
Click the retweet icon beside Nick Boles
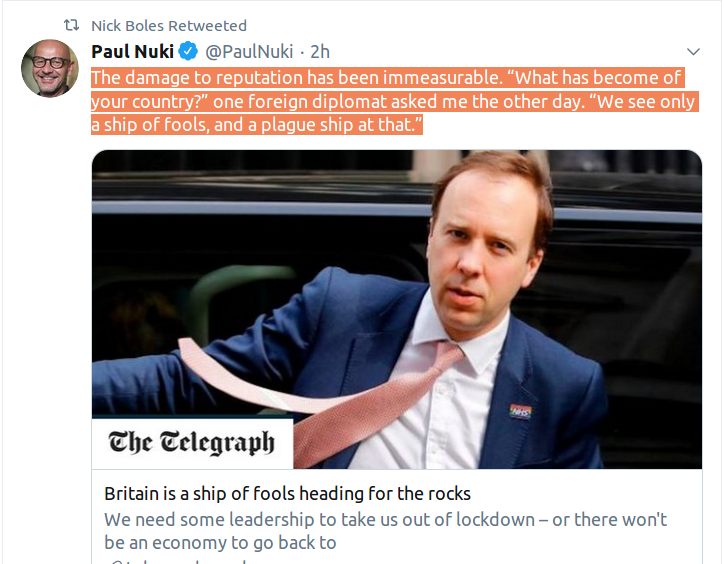[x=71, y=25]
